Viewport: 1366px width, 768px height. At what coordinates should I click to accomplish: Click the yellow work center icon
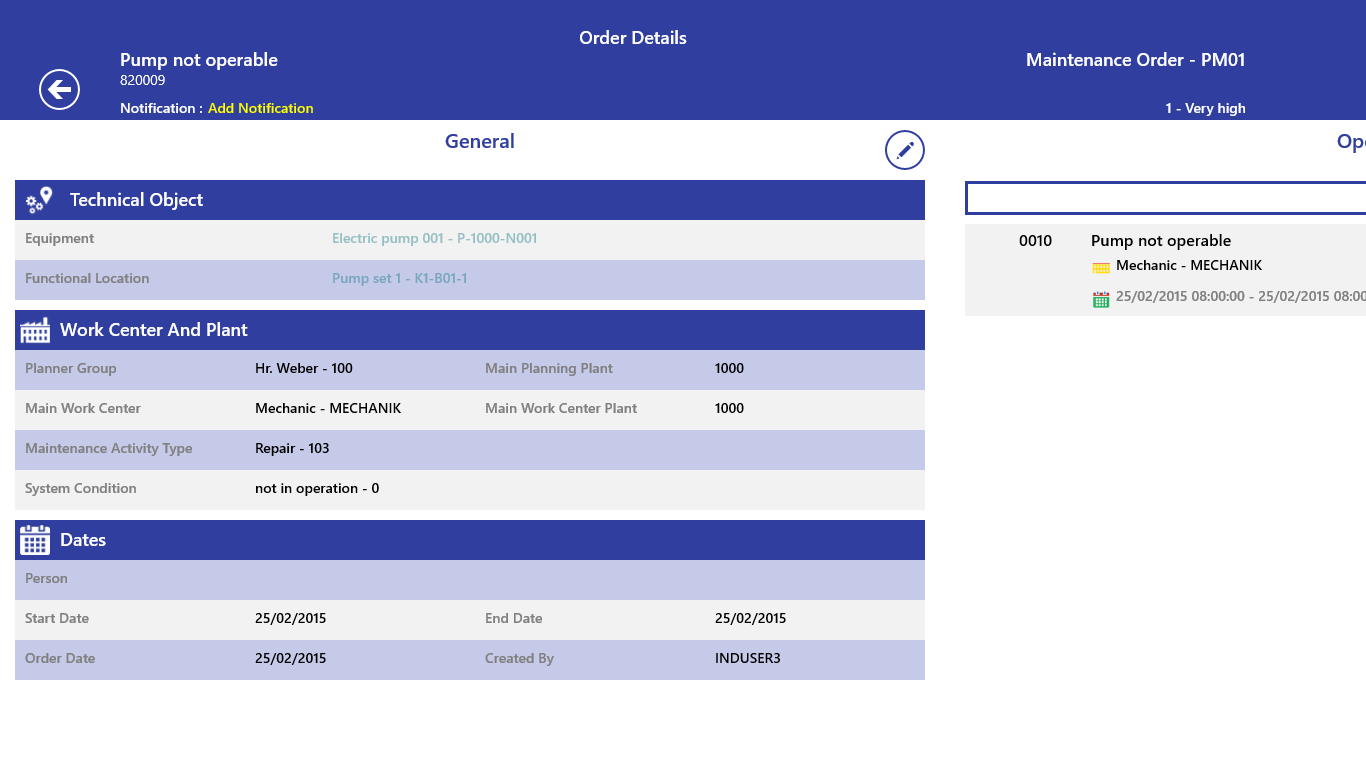pos(1101,267)
